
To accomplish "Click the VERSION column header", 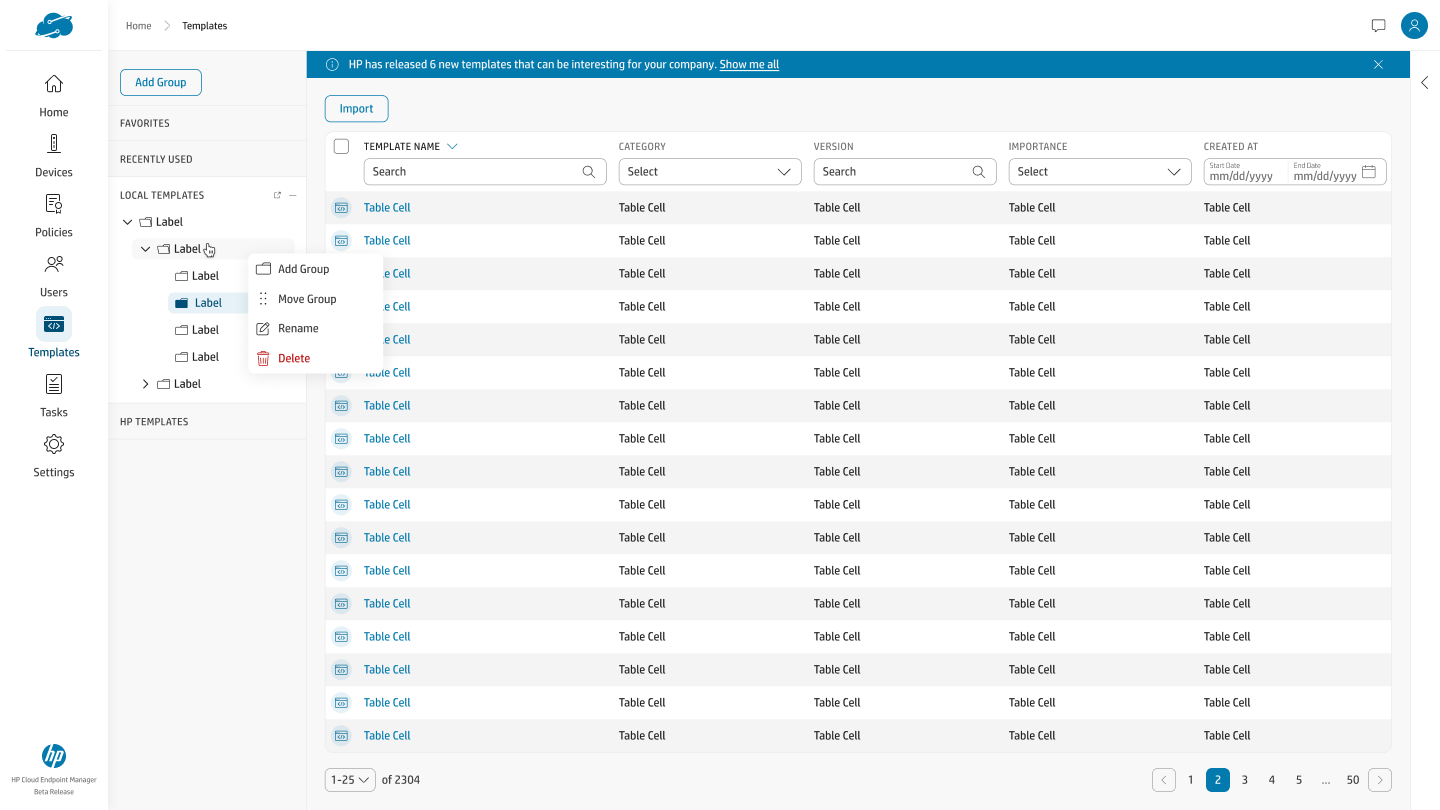I will (834, 146).
